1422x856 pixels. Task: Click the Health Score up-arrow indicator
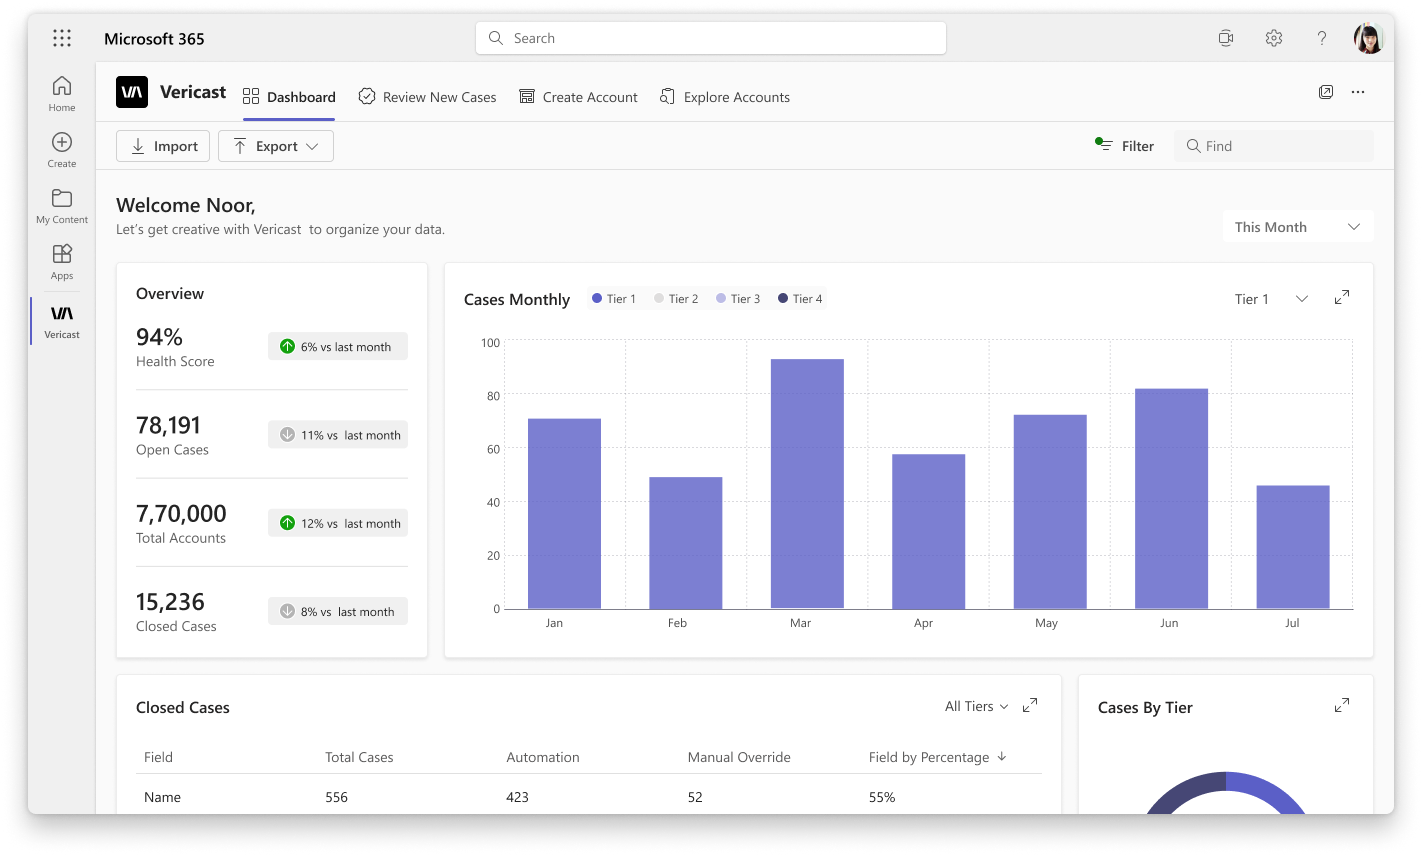click(287, 346)
